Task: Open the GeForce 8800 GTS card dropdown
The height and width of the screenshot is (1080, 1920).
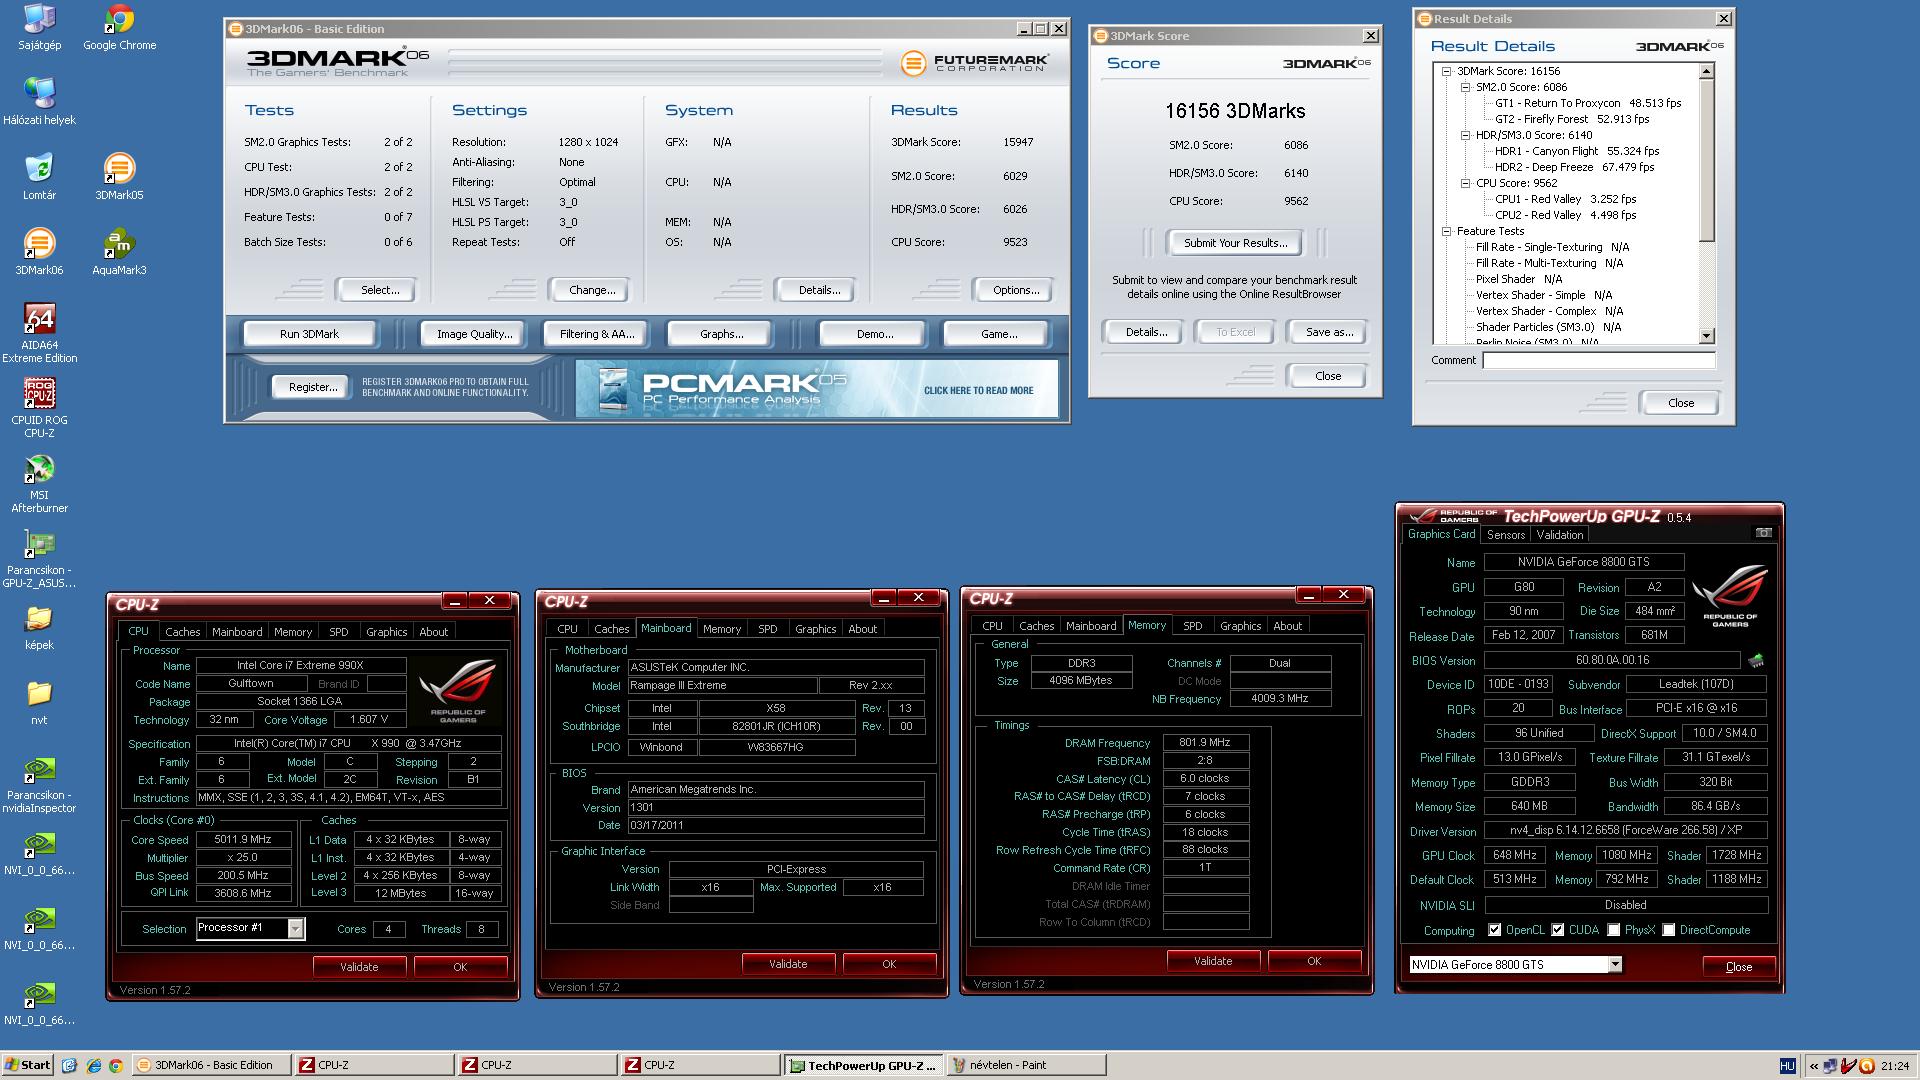Action: coord(1614,965)
